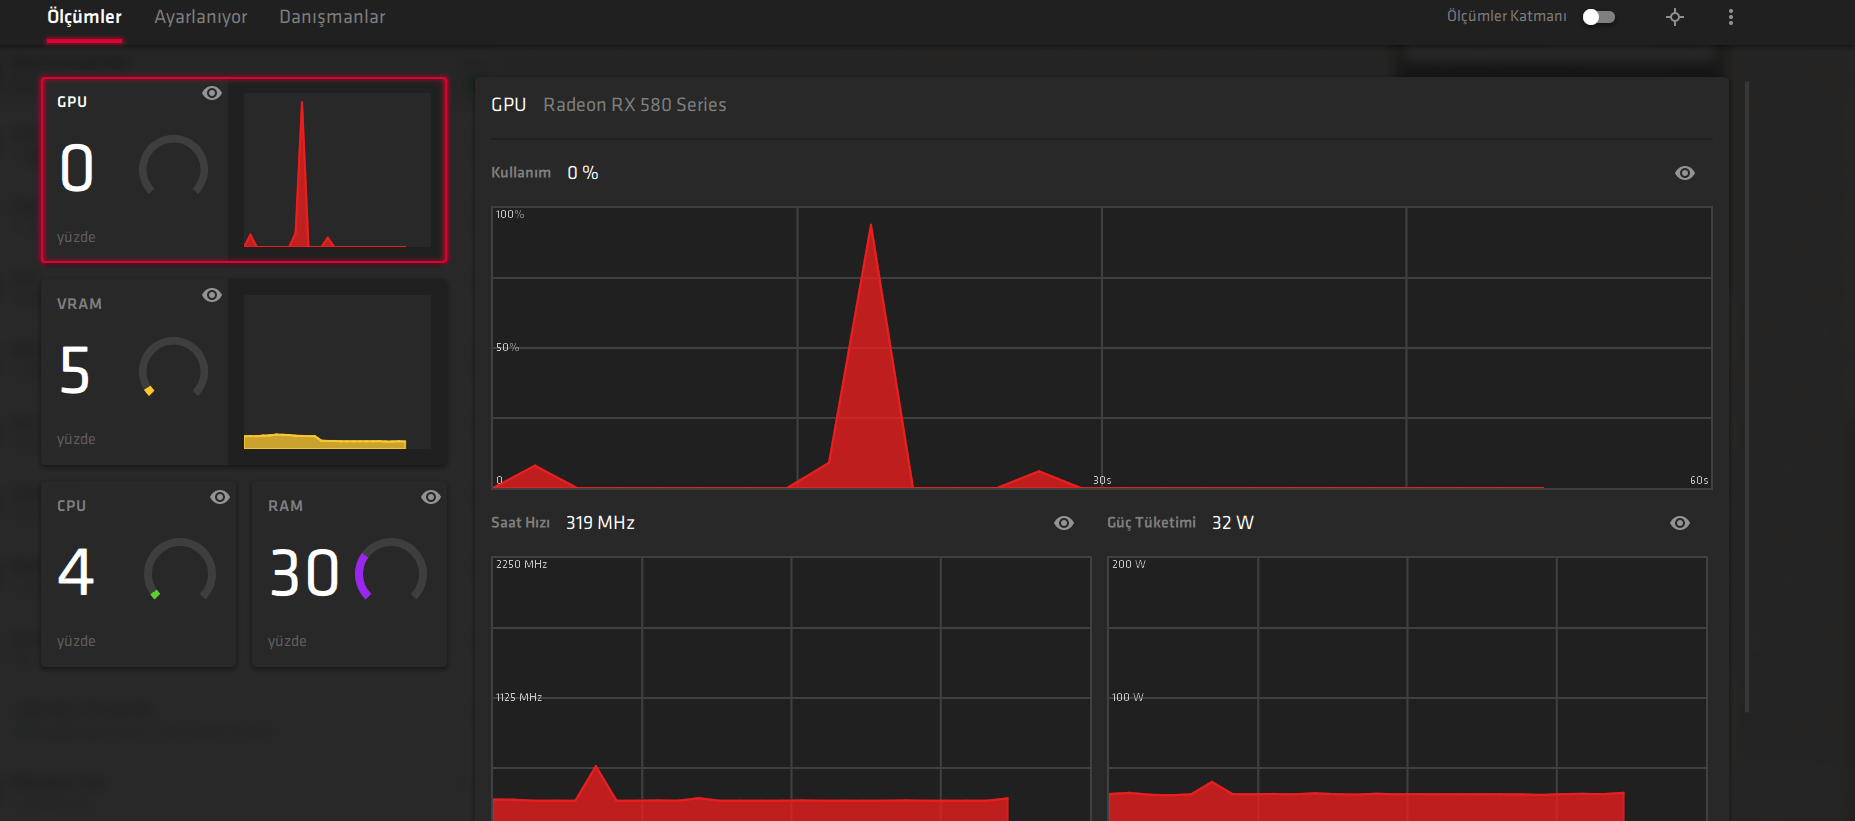Click the '319 MHz' clock speed value
The height and width of the screenshot is (821, 1855).
600,523
